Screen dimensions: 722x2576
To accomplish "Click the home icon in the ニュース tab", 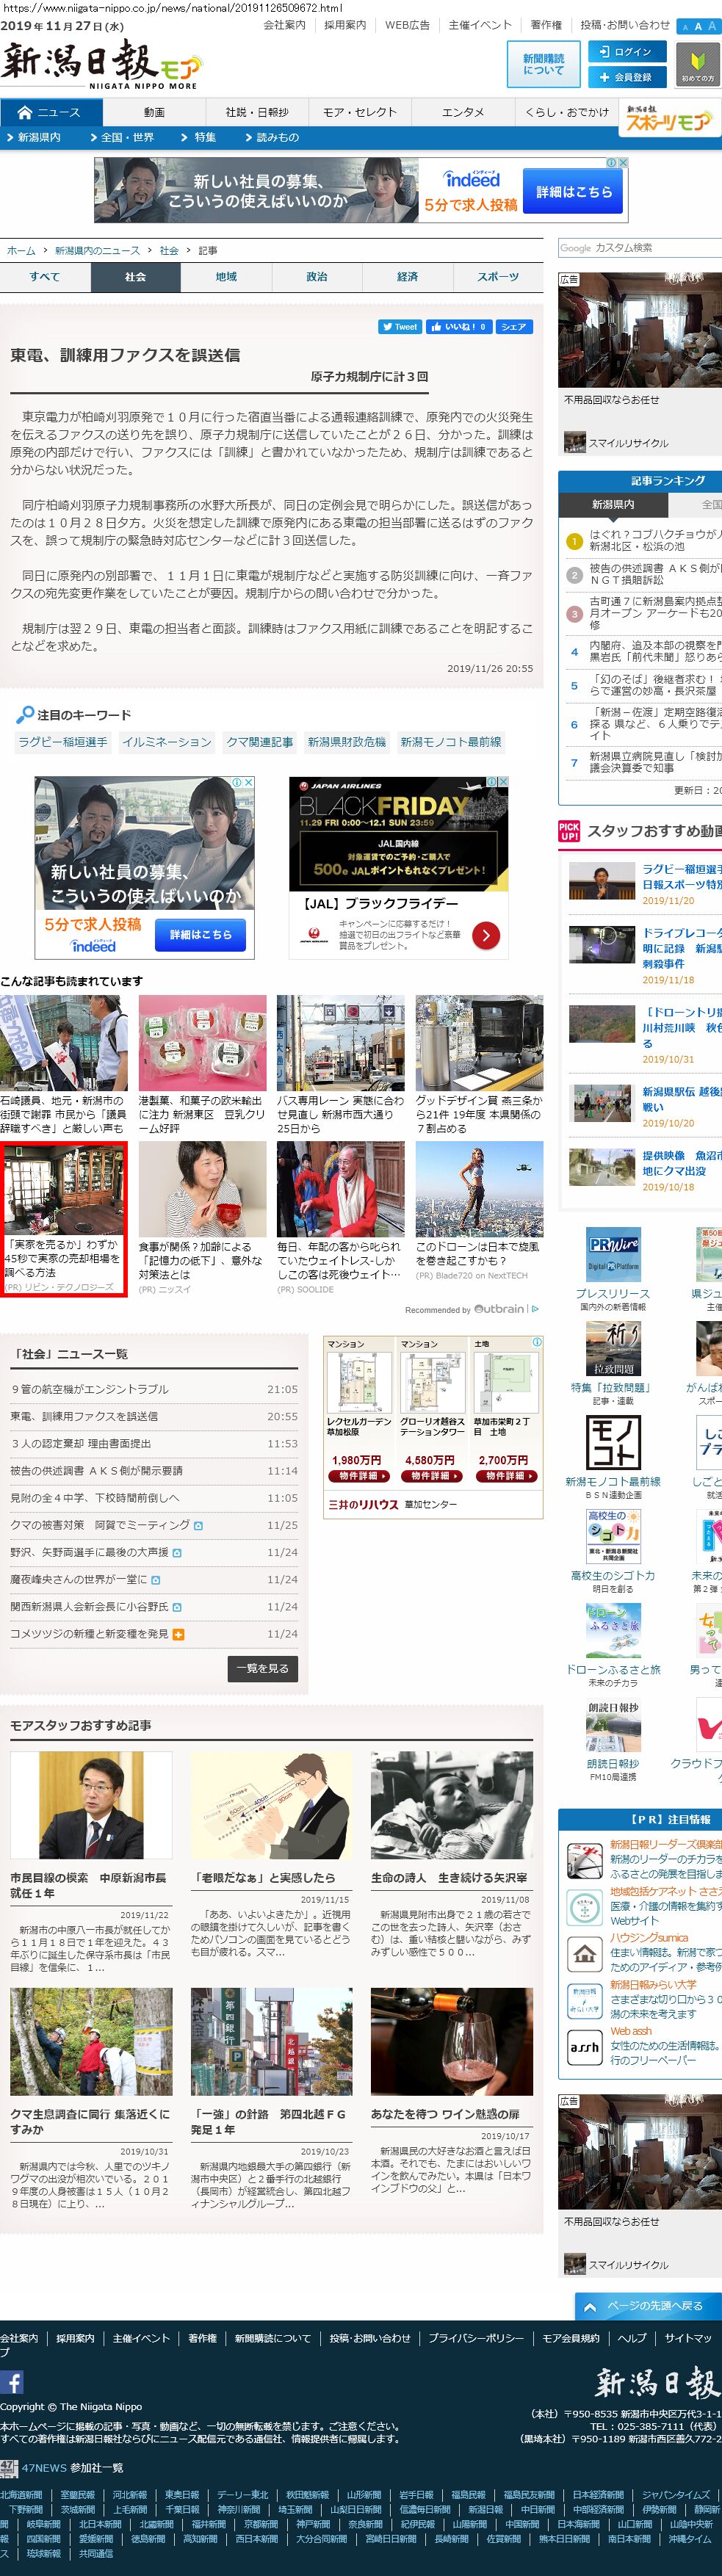I will (25, 112).
